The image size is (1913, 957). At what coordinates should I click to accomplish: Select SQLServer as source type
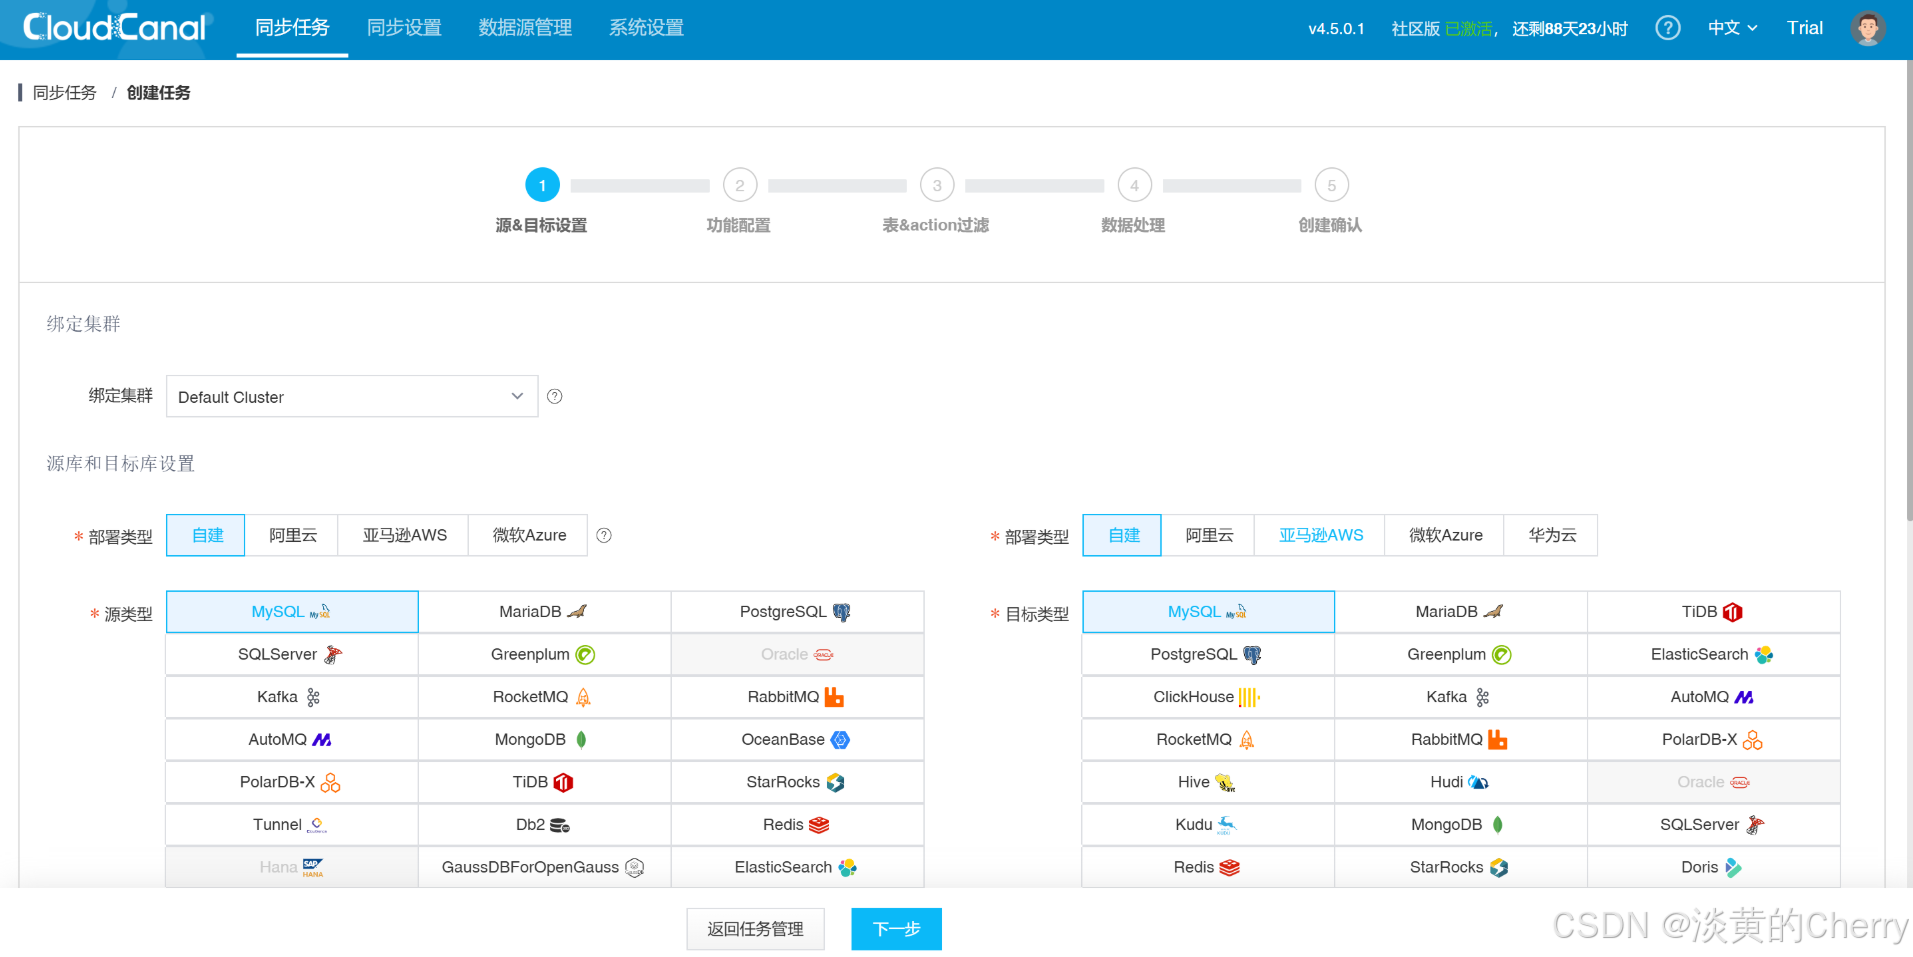292,655
